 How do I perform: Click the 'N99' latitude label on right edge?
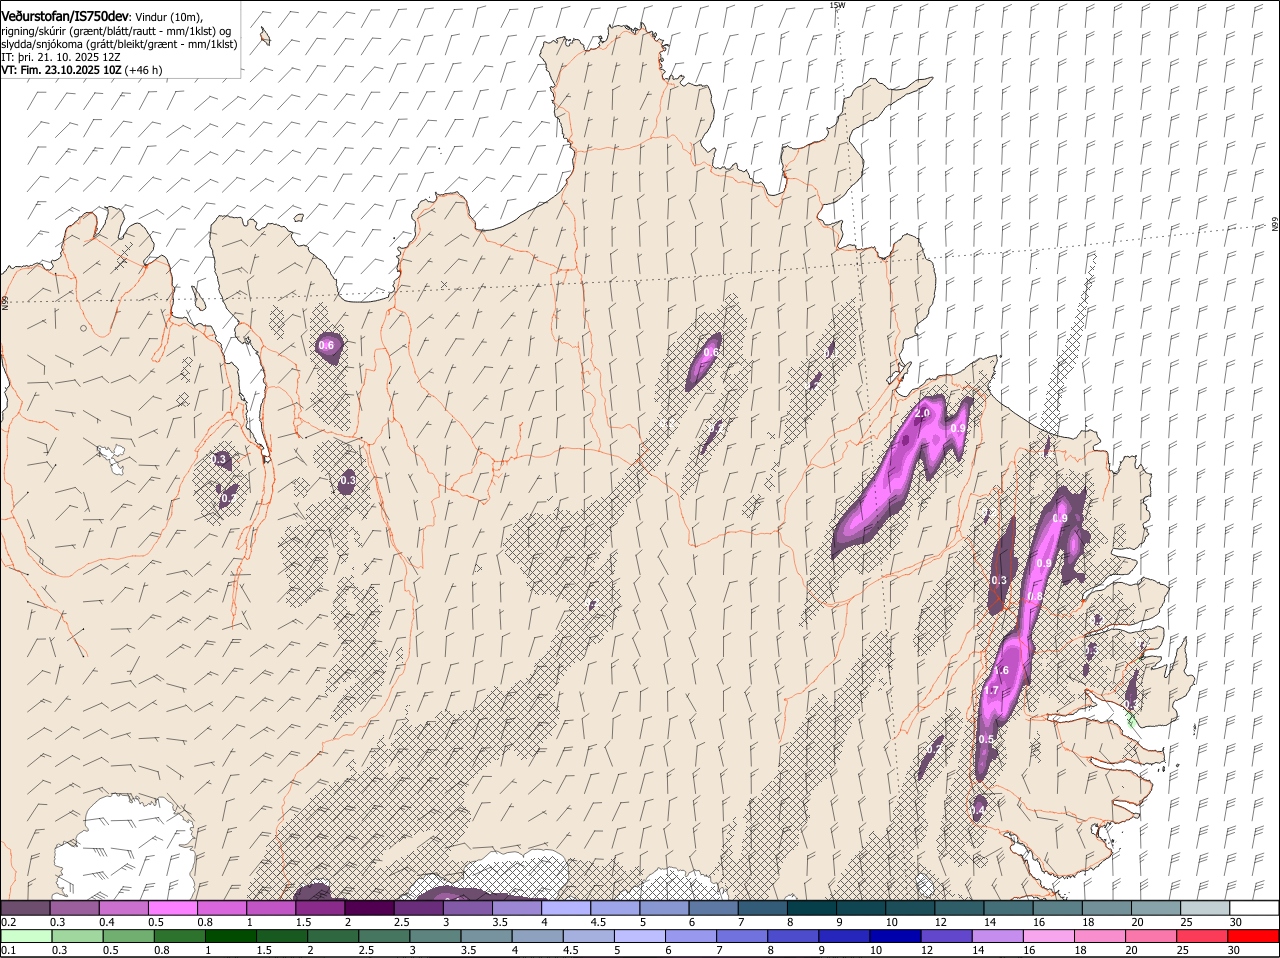point(1275,225)
